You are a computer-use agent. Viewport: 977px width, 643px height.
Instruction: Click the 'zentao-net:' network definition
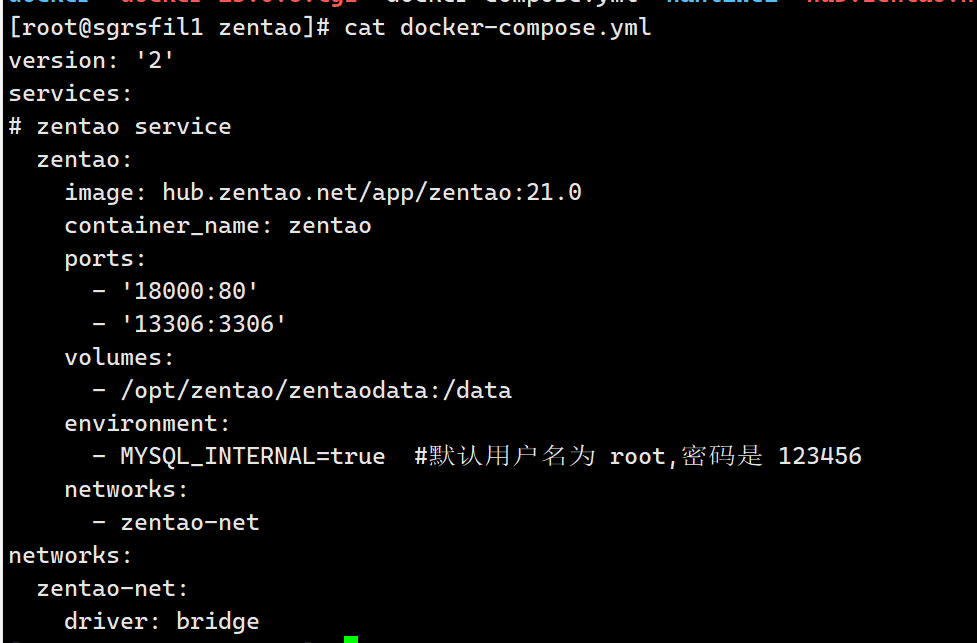[112, 588]
